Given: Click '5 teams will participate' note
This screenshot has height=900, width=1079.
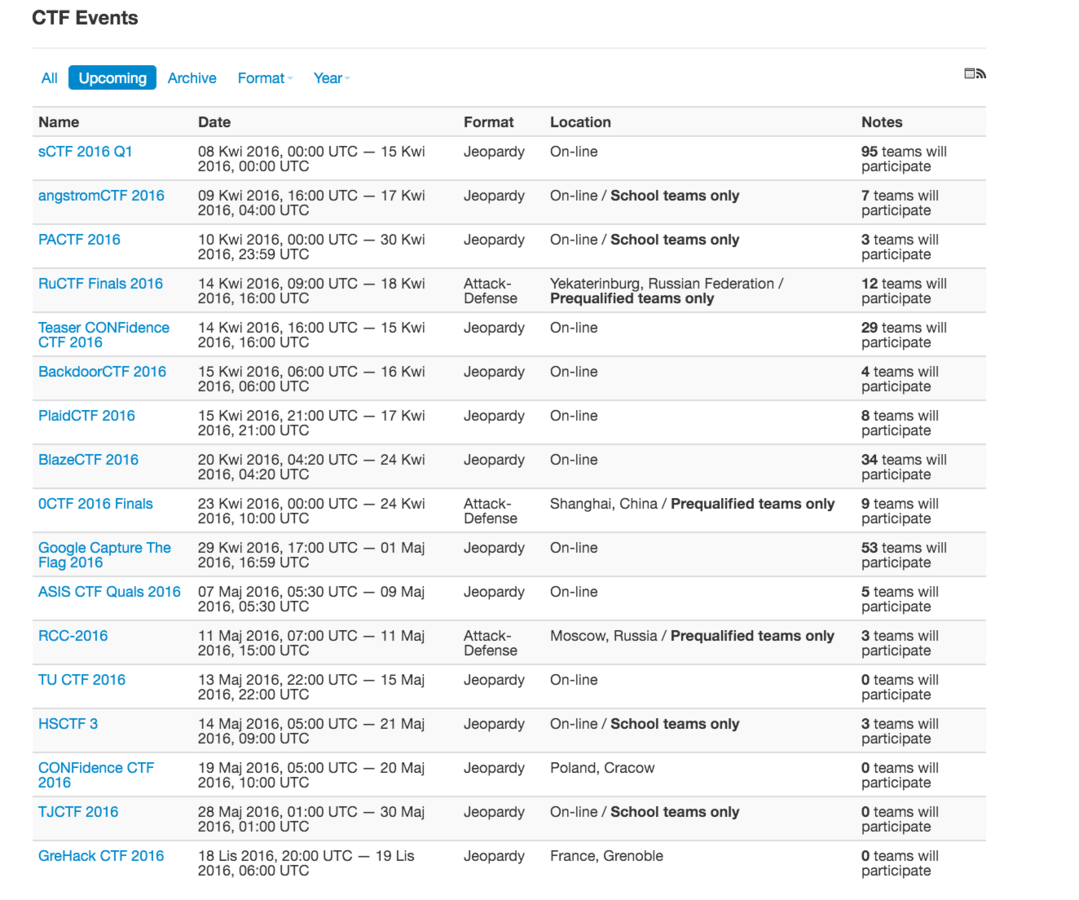Looking at the screenshot, I should (899, 599).
